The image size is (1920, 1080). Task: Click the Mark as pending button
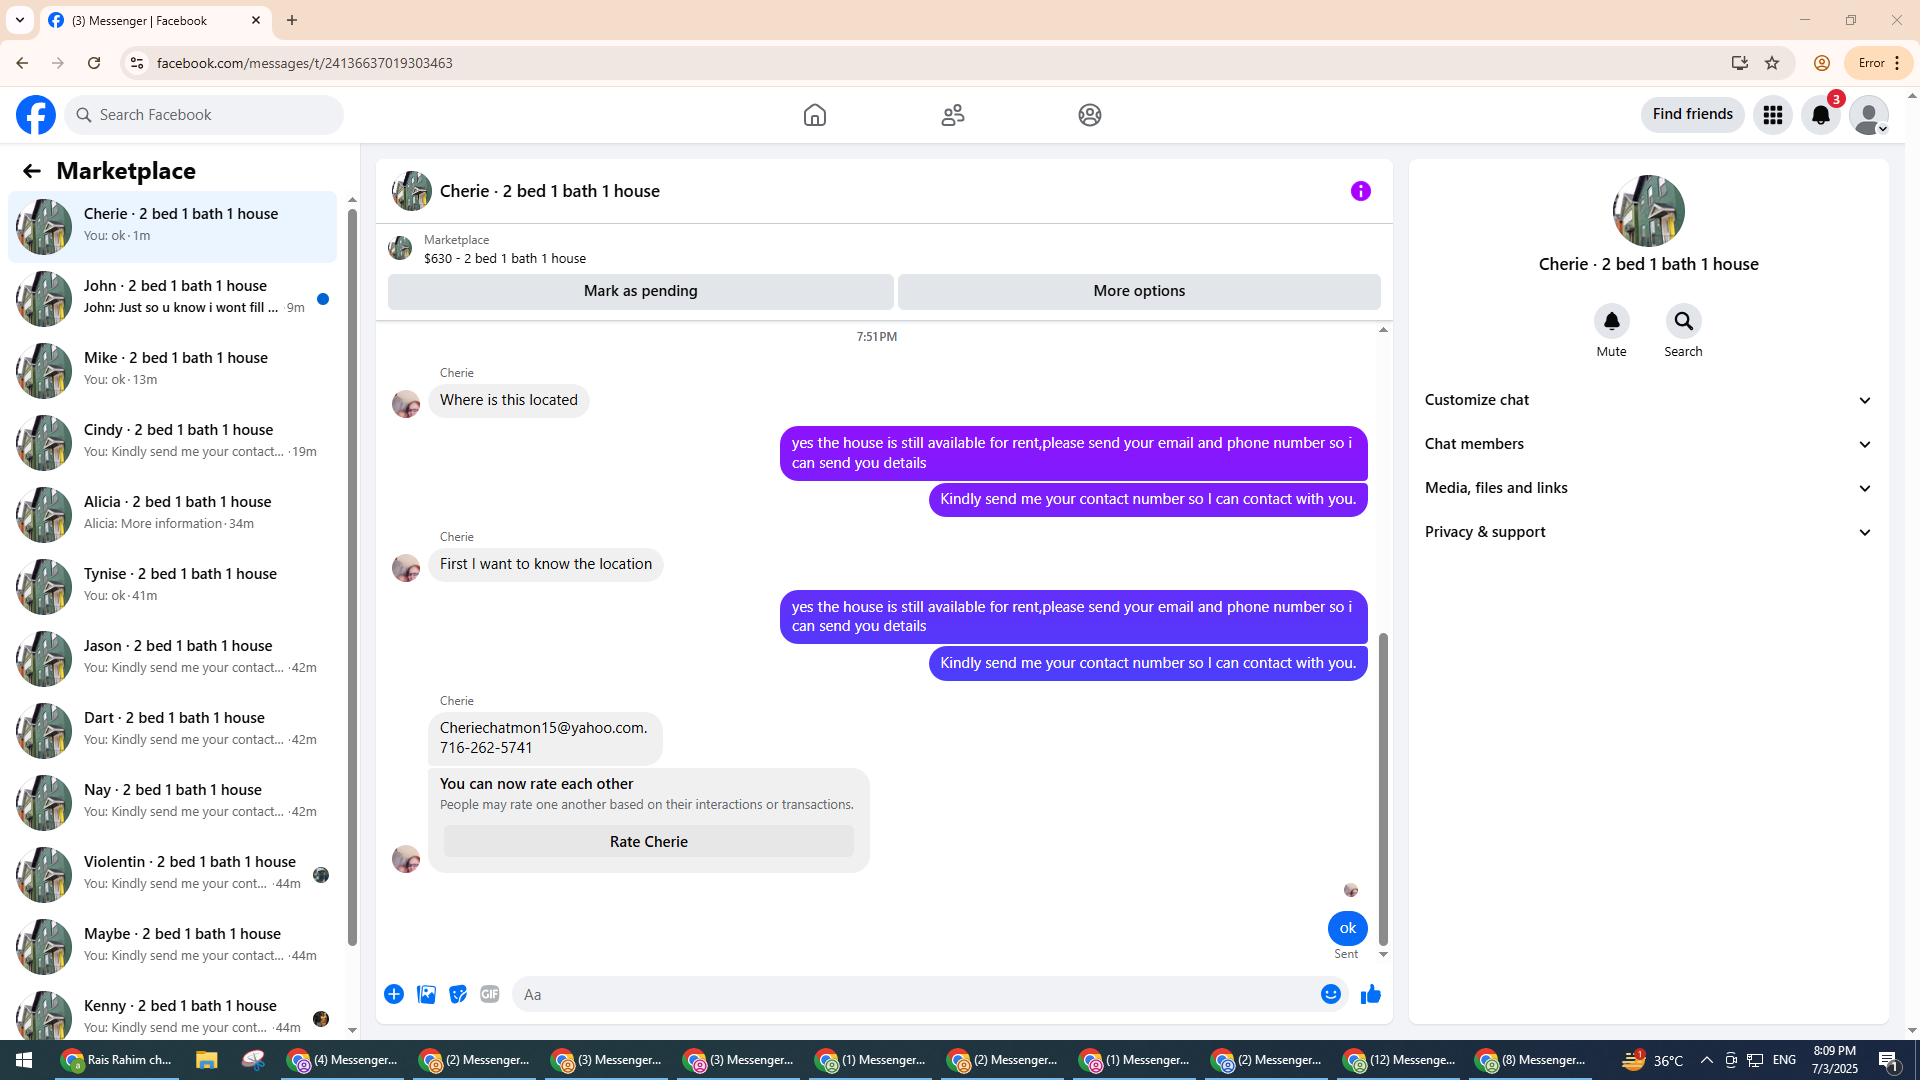pos(640,291)
